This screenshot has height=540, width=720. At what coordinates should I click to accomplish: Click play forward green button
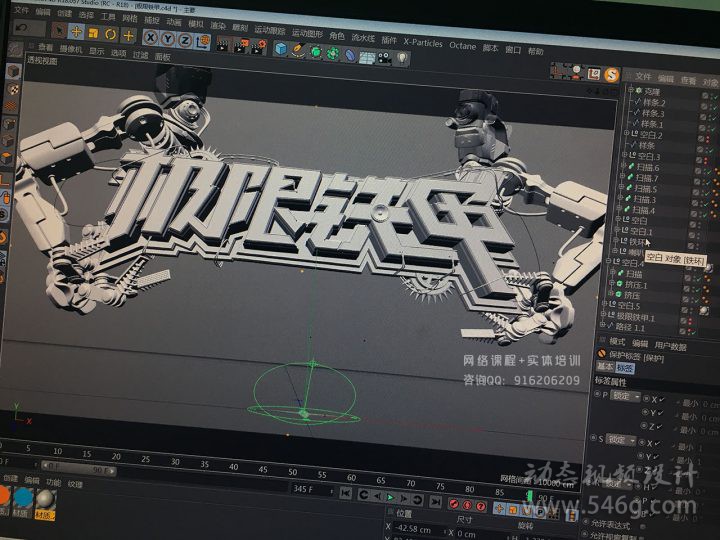click(x=390, y=497)
